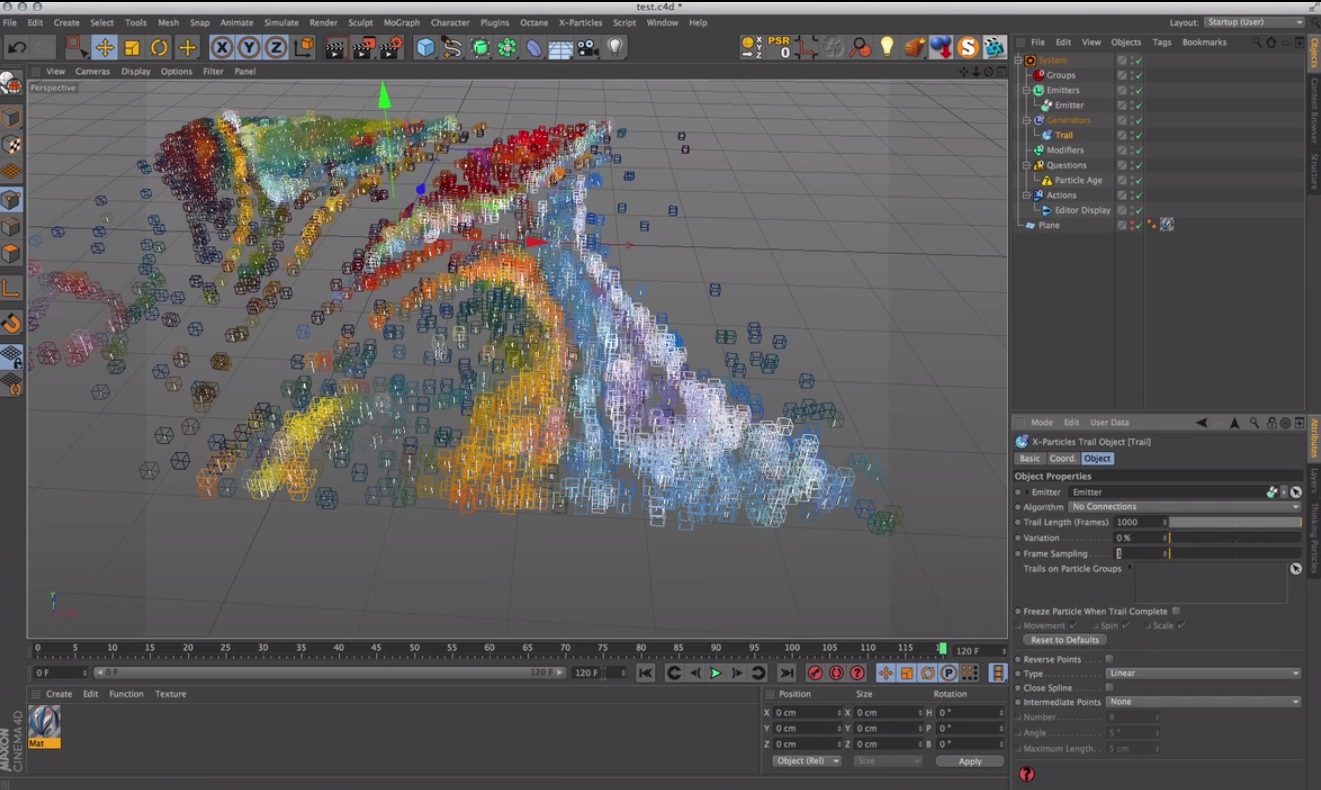
Task: Enable the Reverse Points checkbox
Action: click(1109, 659)
